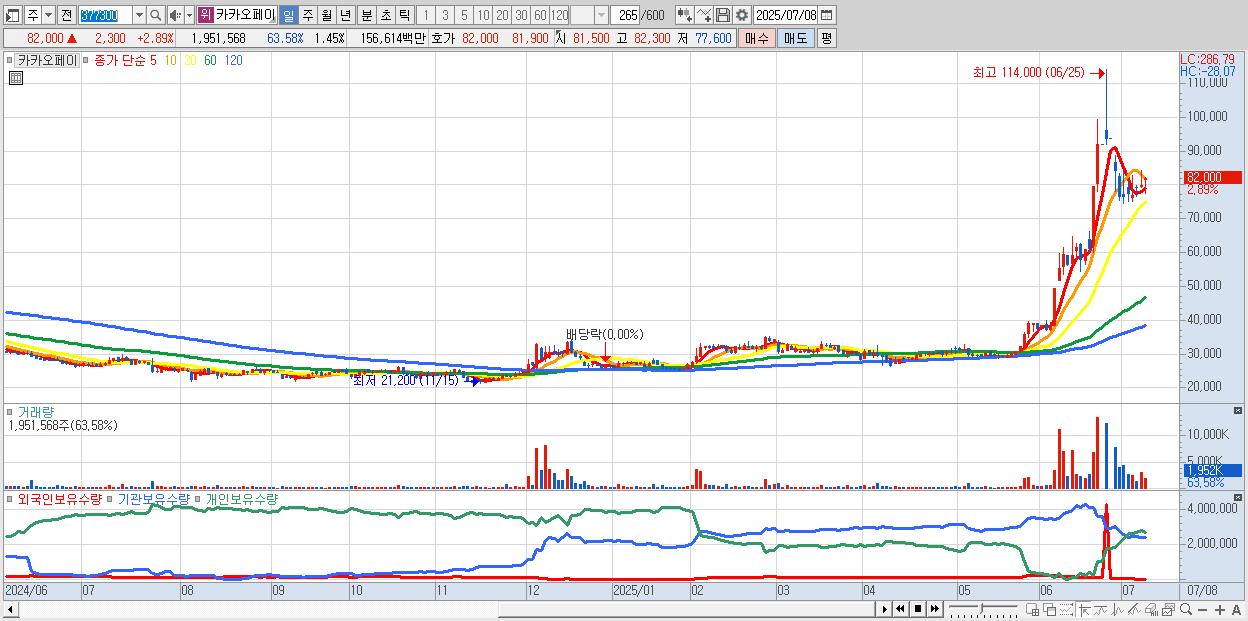Adjust the replay speed slider
The width and height of the screenshot is (1248, 621).
point(983,610)
